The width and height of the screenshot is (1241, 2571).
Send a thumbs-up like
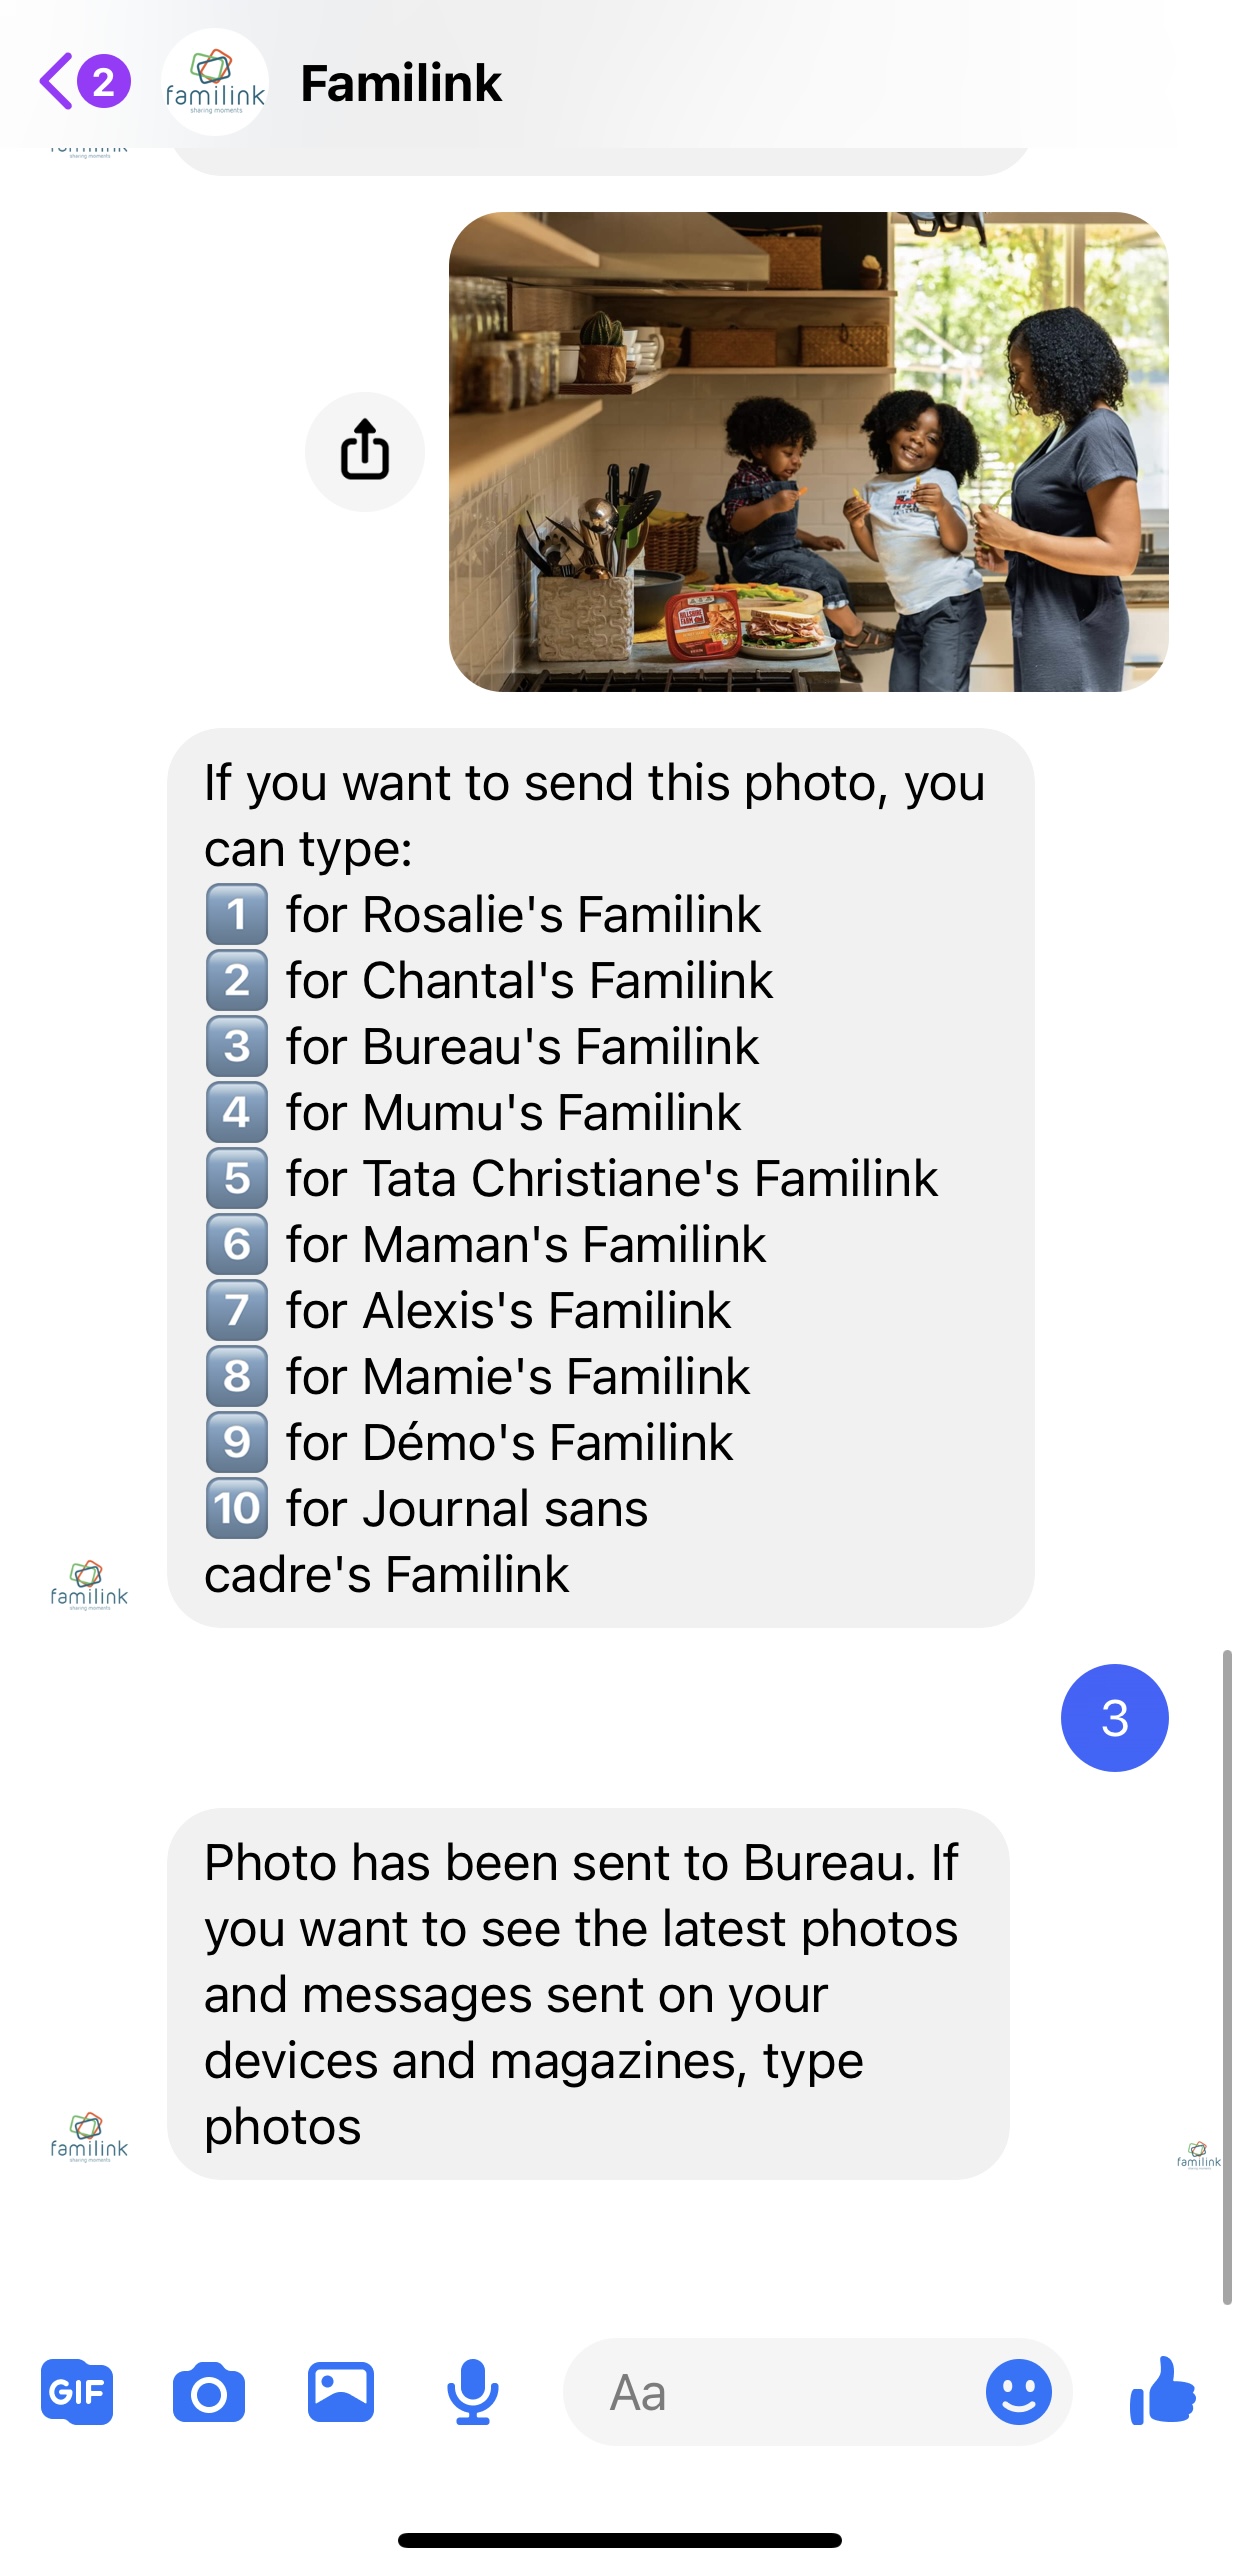point(1162,2390)
